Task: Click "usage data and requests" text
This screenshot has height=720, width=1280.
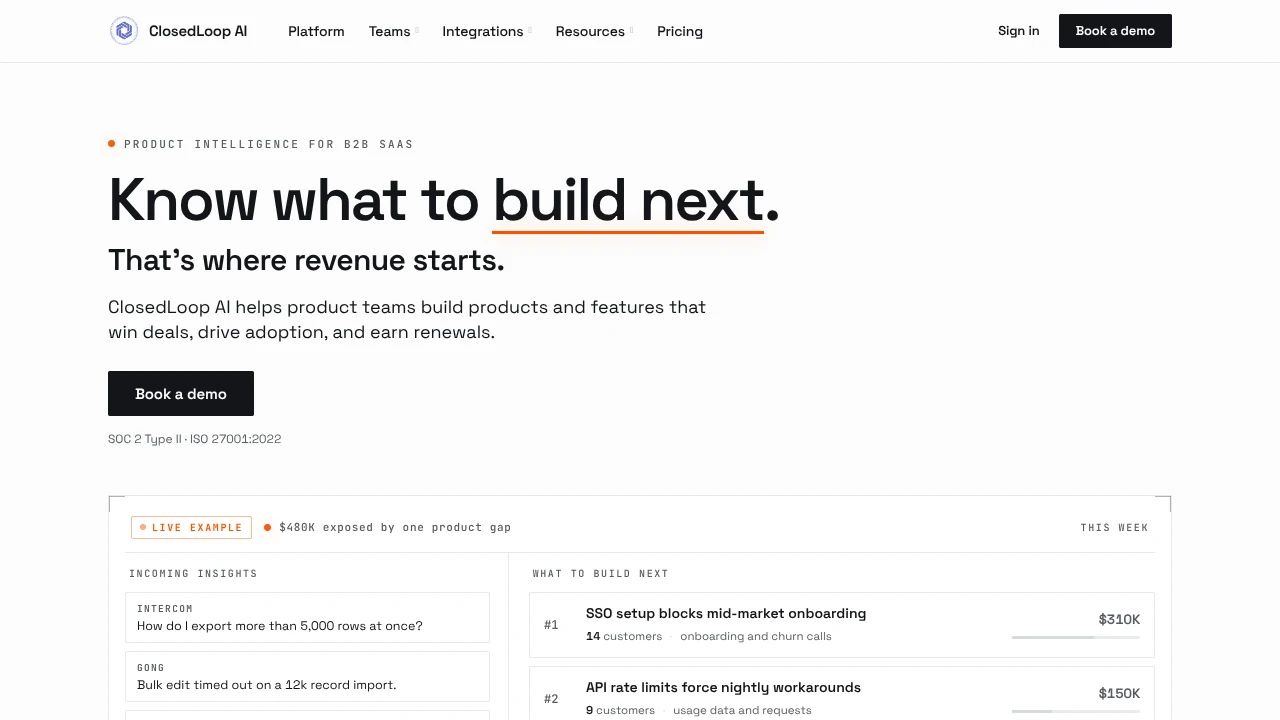Action: [x=742, y=710]
